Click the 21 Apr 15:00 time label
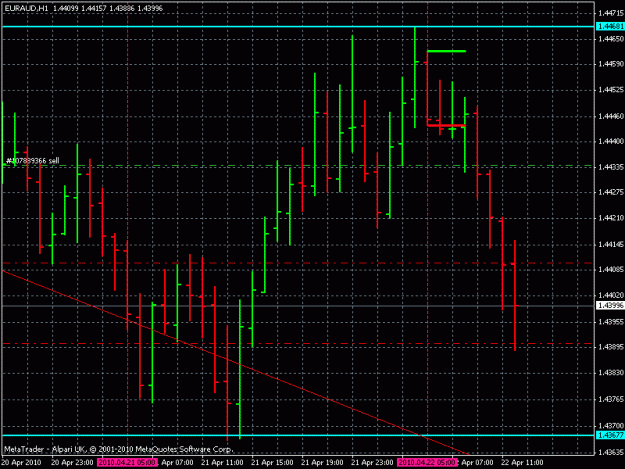The height and width of the screenshot is (469, 625). point(272,462)
